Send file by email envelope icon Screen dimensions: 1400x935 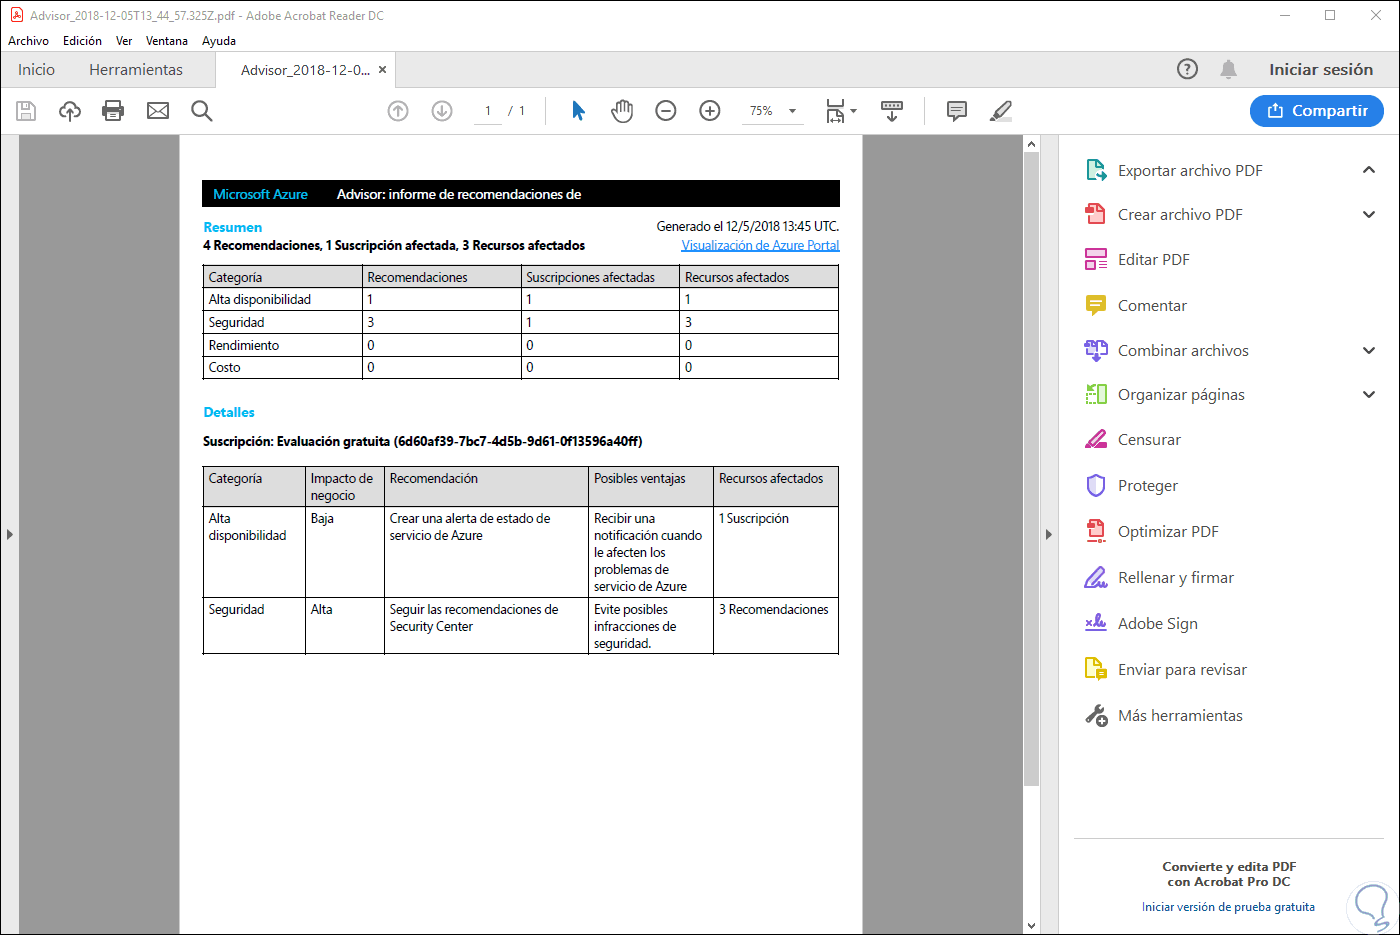tap(158, 111)
